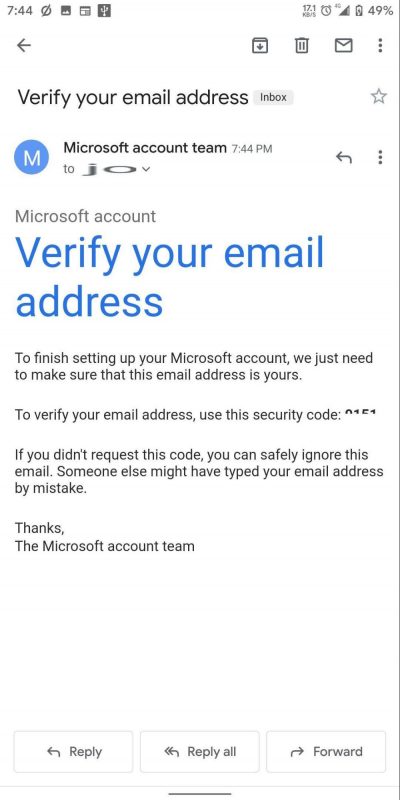
Task: Mark email unread with the envelope icon
Action: coord(343,45)
